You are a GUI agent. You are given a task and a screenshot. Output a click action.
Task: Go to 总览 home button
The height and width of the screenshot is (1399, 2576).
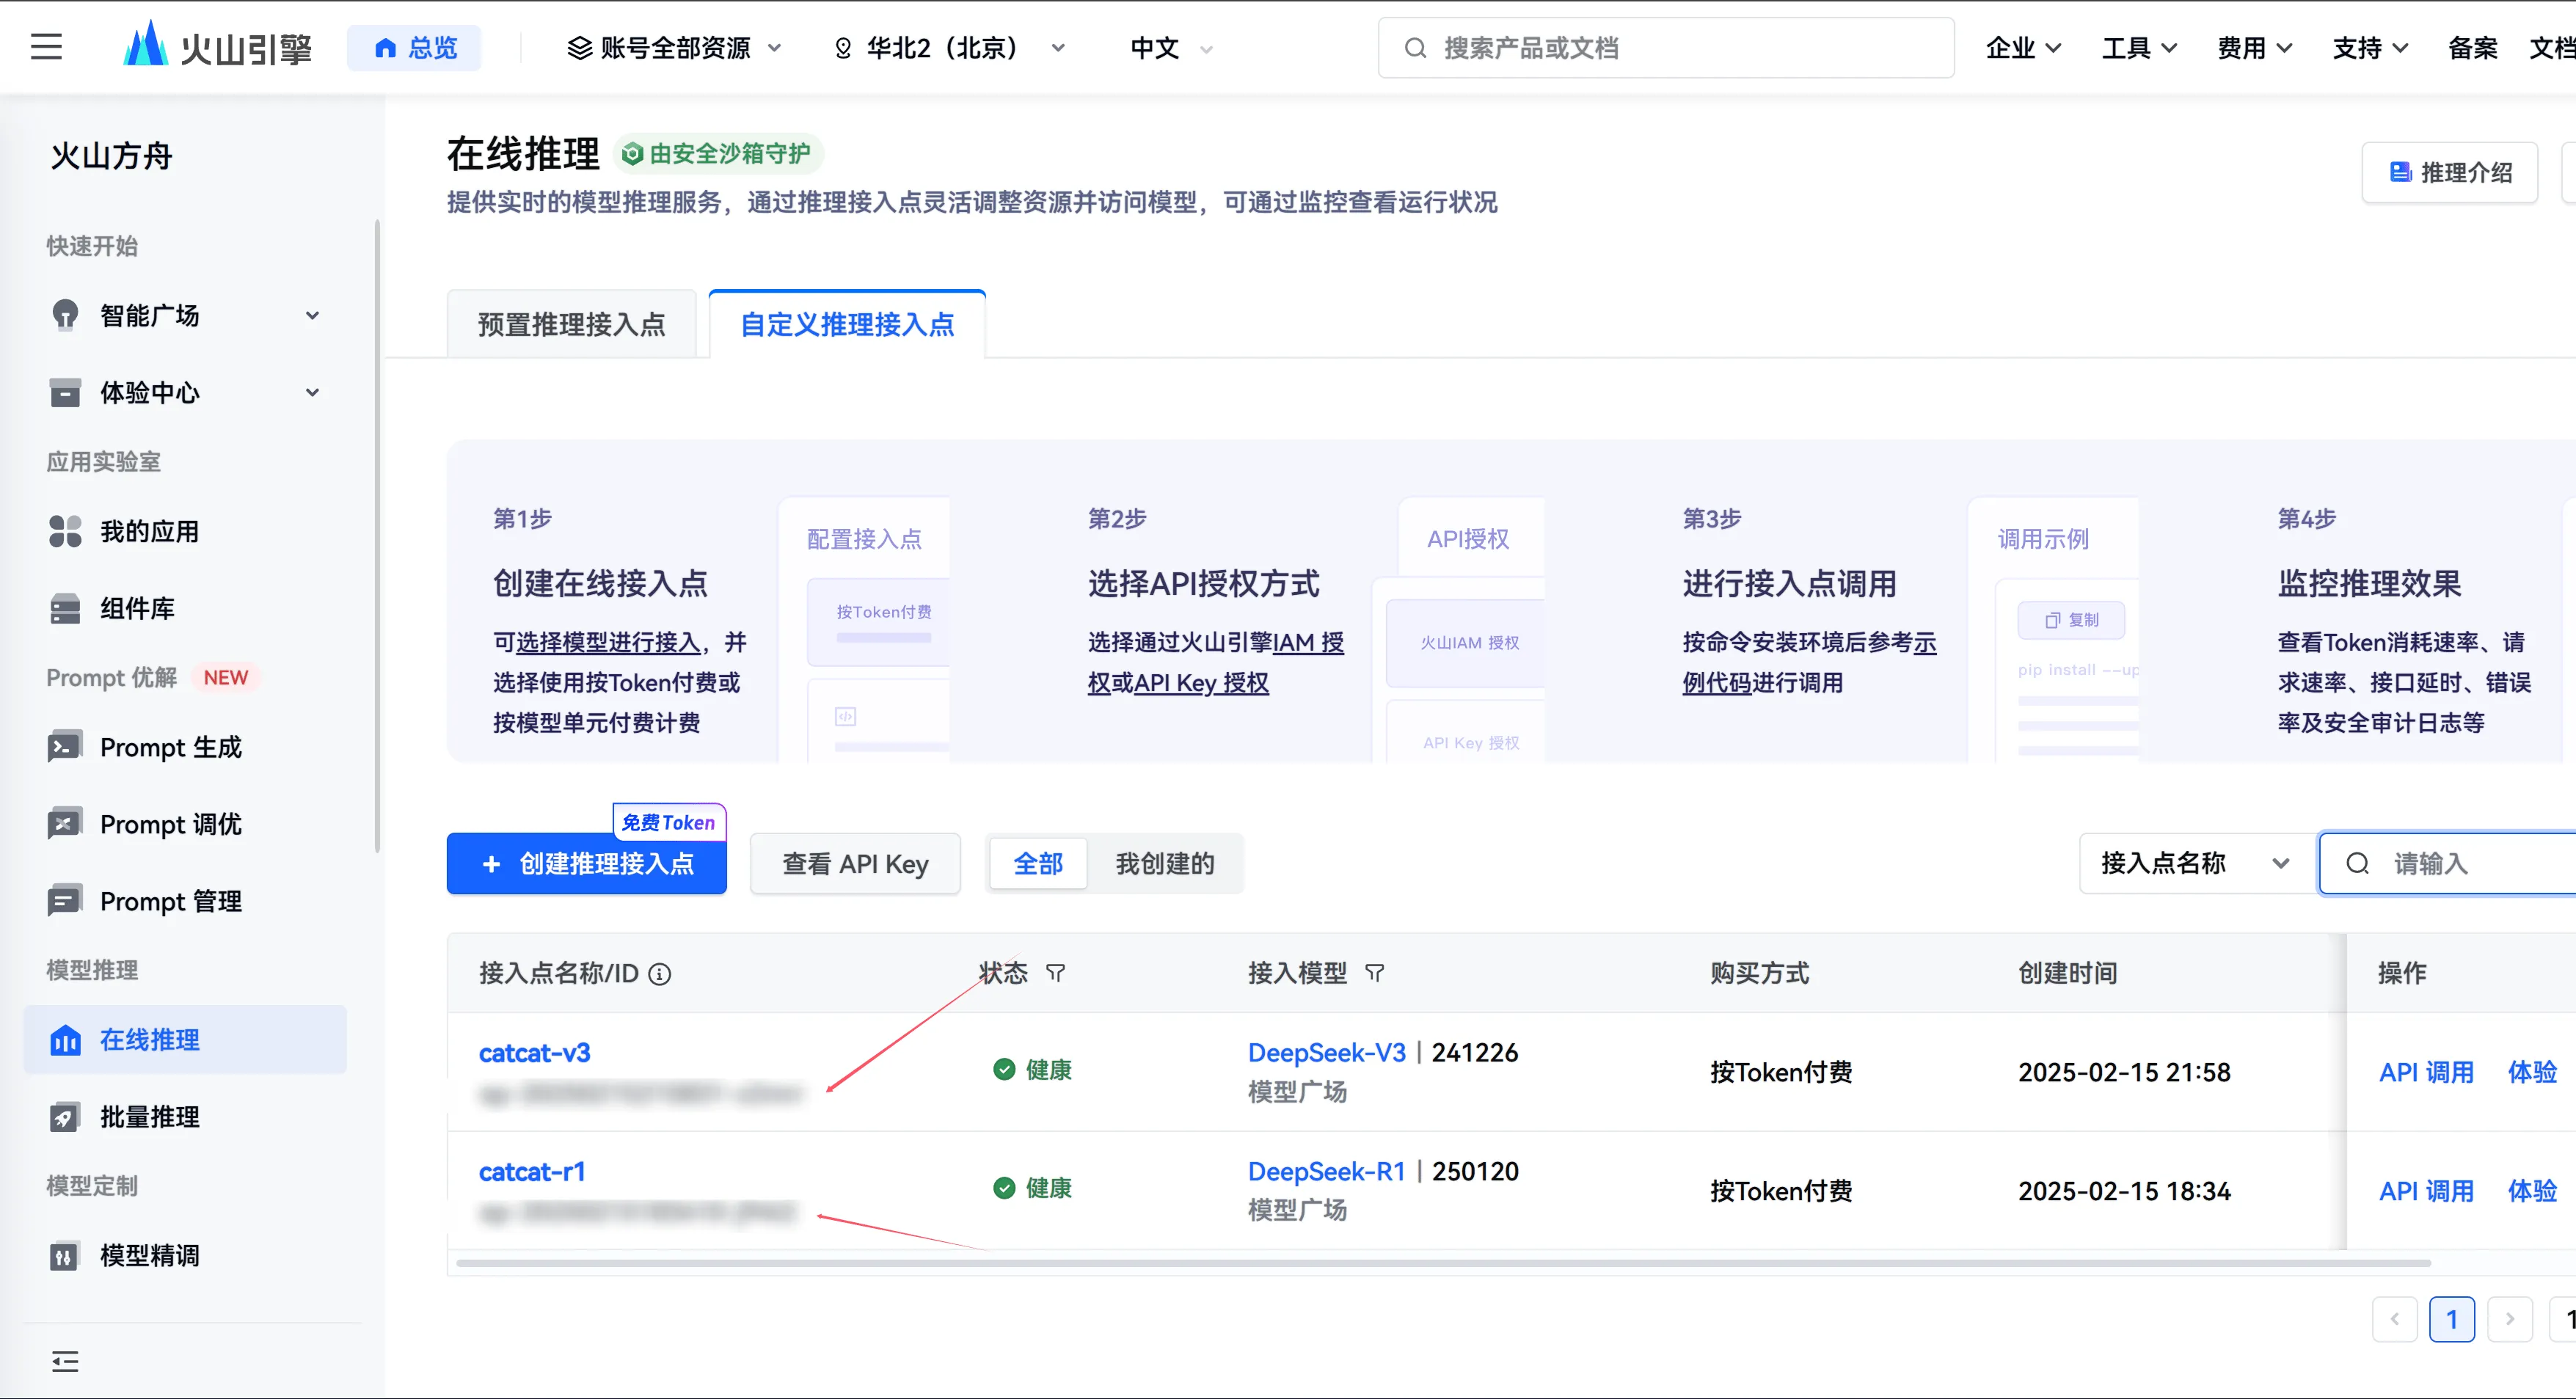[x=415, y=48]
